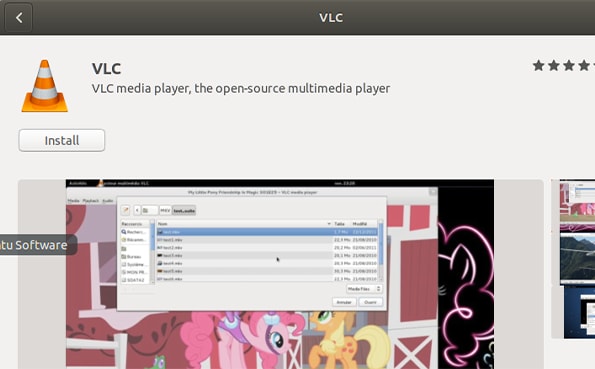The width and height of the screenshot is (595, 369).
Task: Go back using the header back arrow
Action: 19,17
